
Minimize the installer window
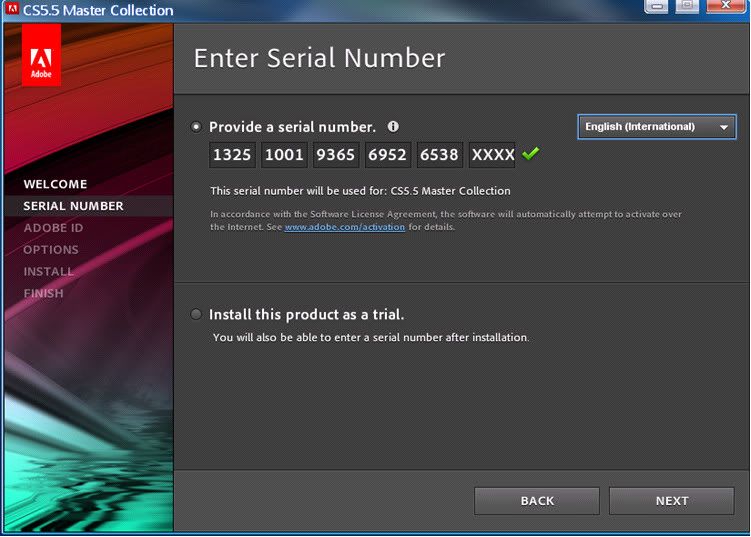pos(656,6)
